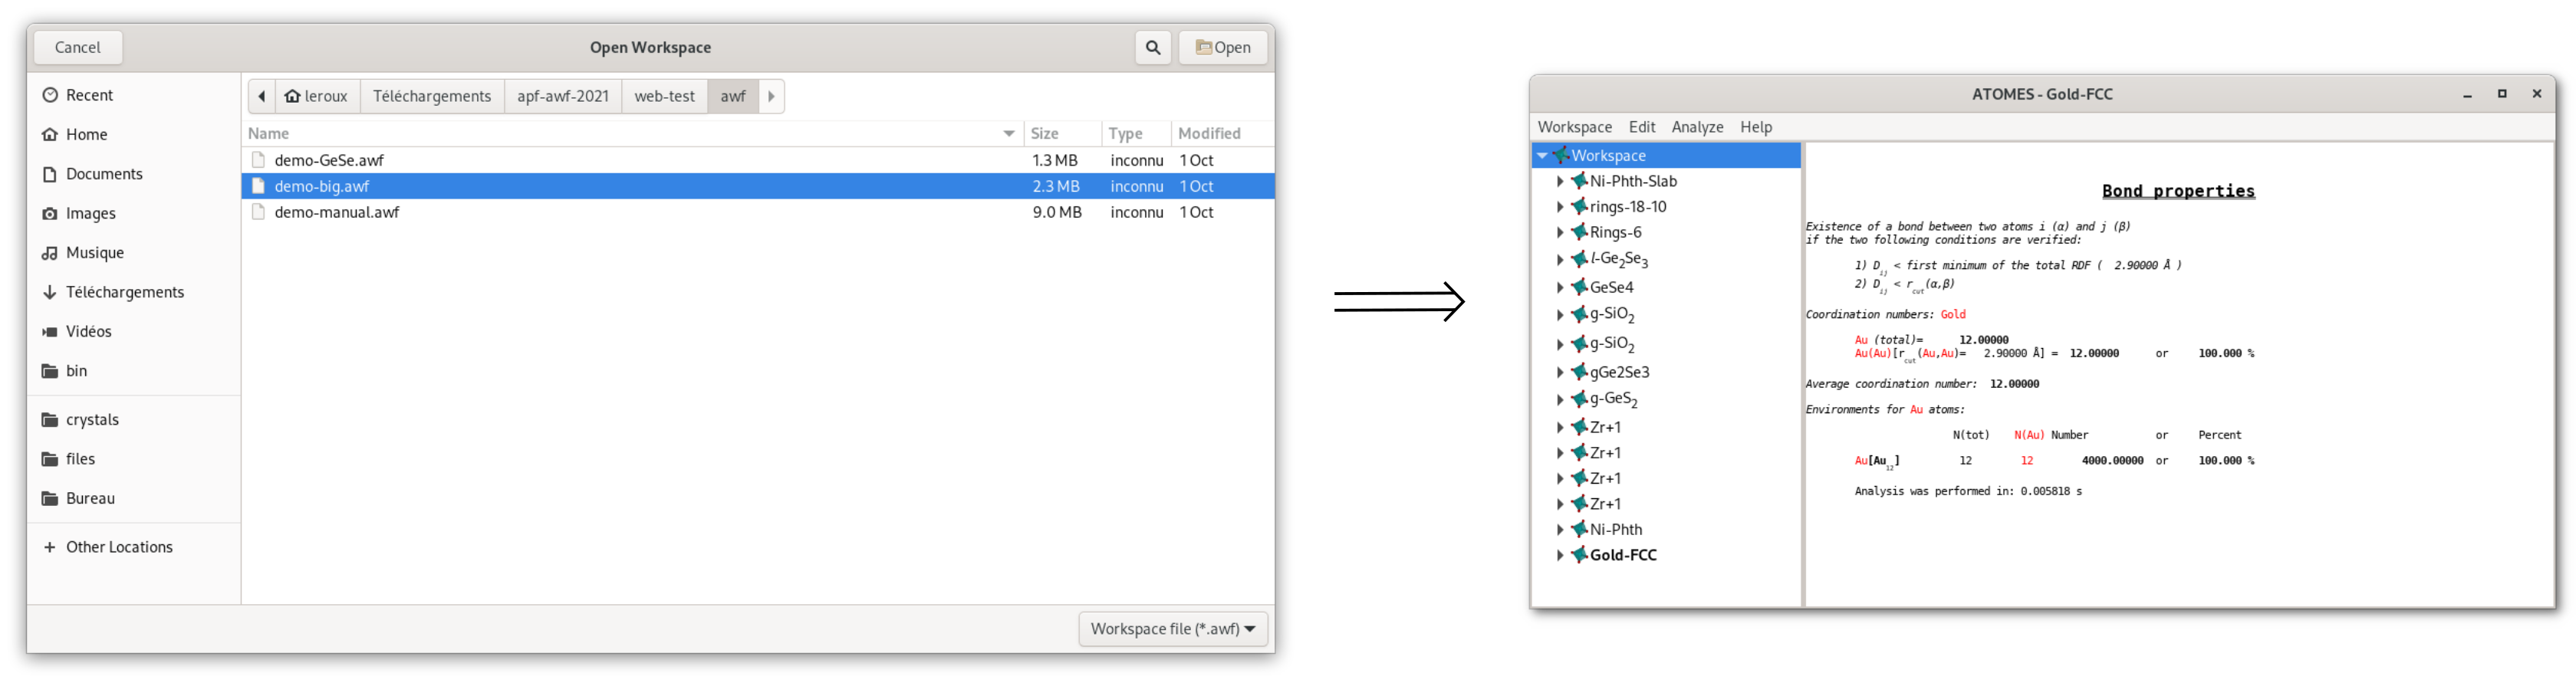Sort files by the Size column
The width and height of the screenshot is (2576, 683).
tap(1045, 133)
